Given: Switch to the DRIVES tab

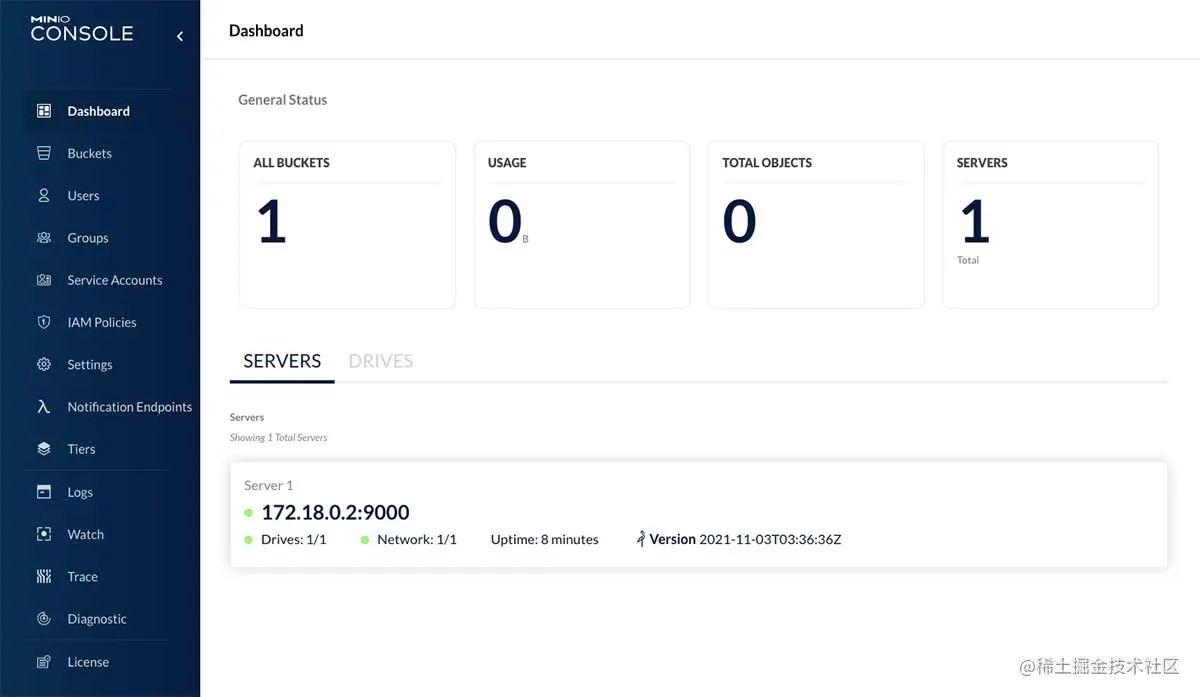Looking at the screenshot, I should (381, 361).
